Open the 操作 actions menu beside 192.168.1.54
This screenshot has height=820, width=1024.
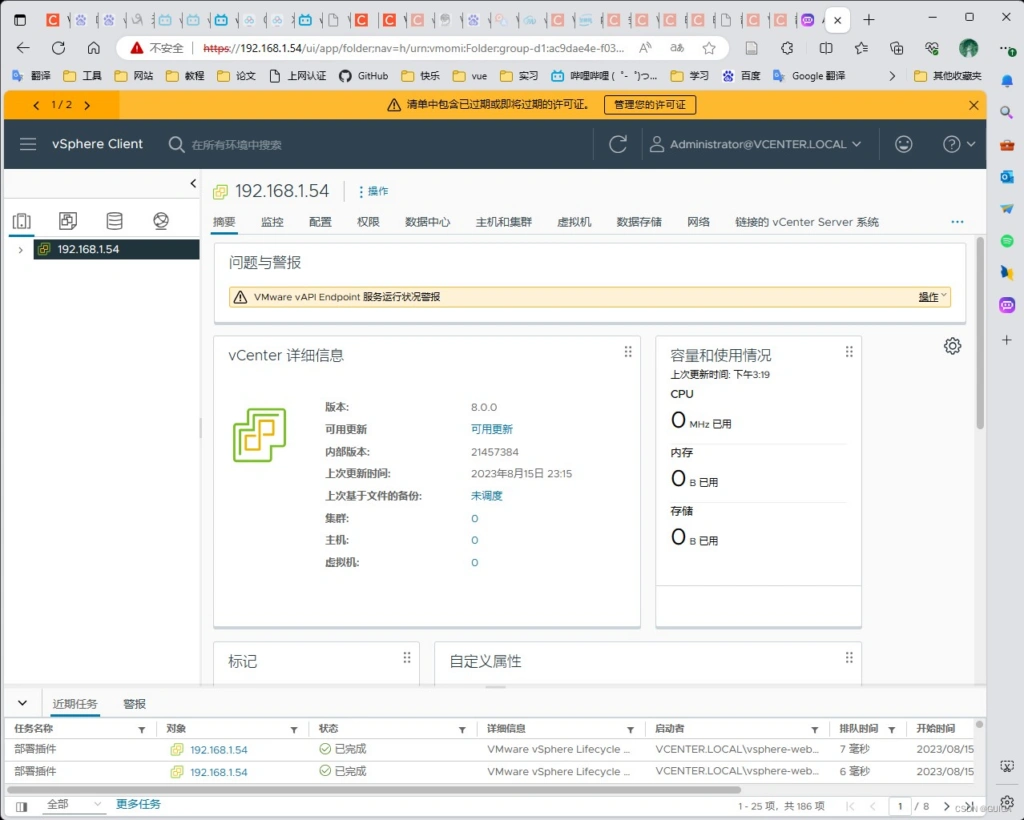pyautogui.click(x=374, y=191)
